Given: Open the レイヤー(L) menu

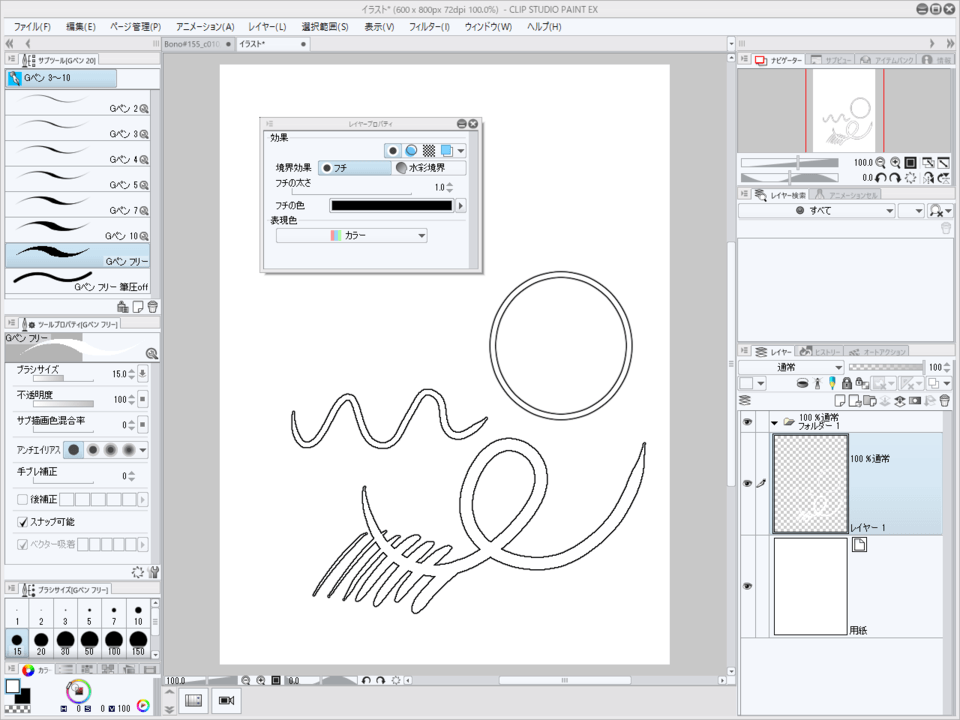Looking at the screenshot, I should (x=267, y=26).
